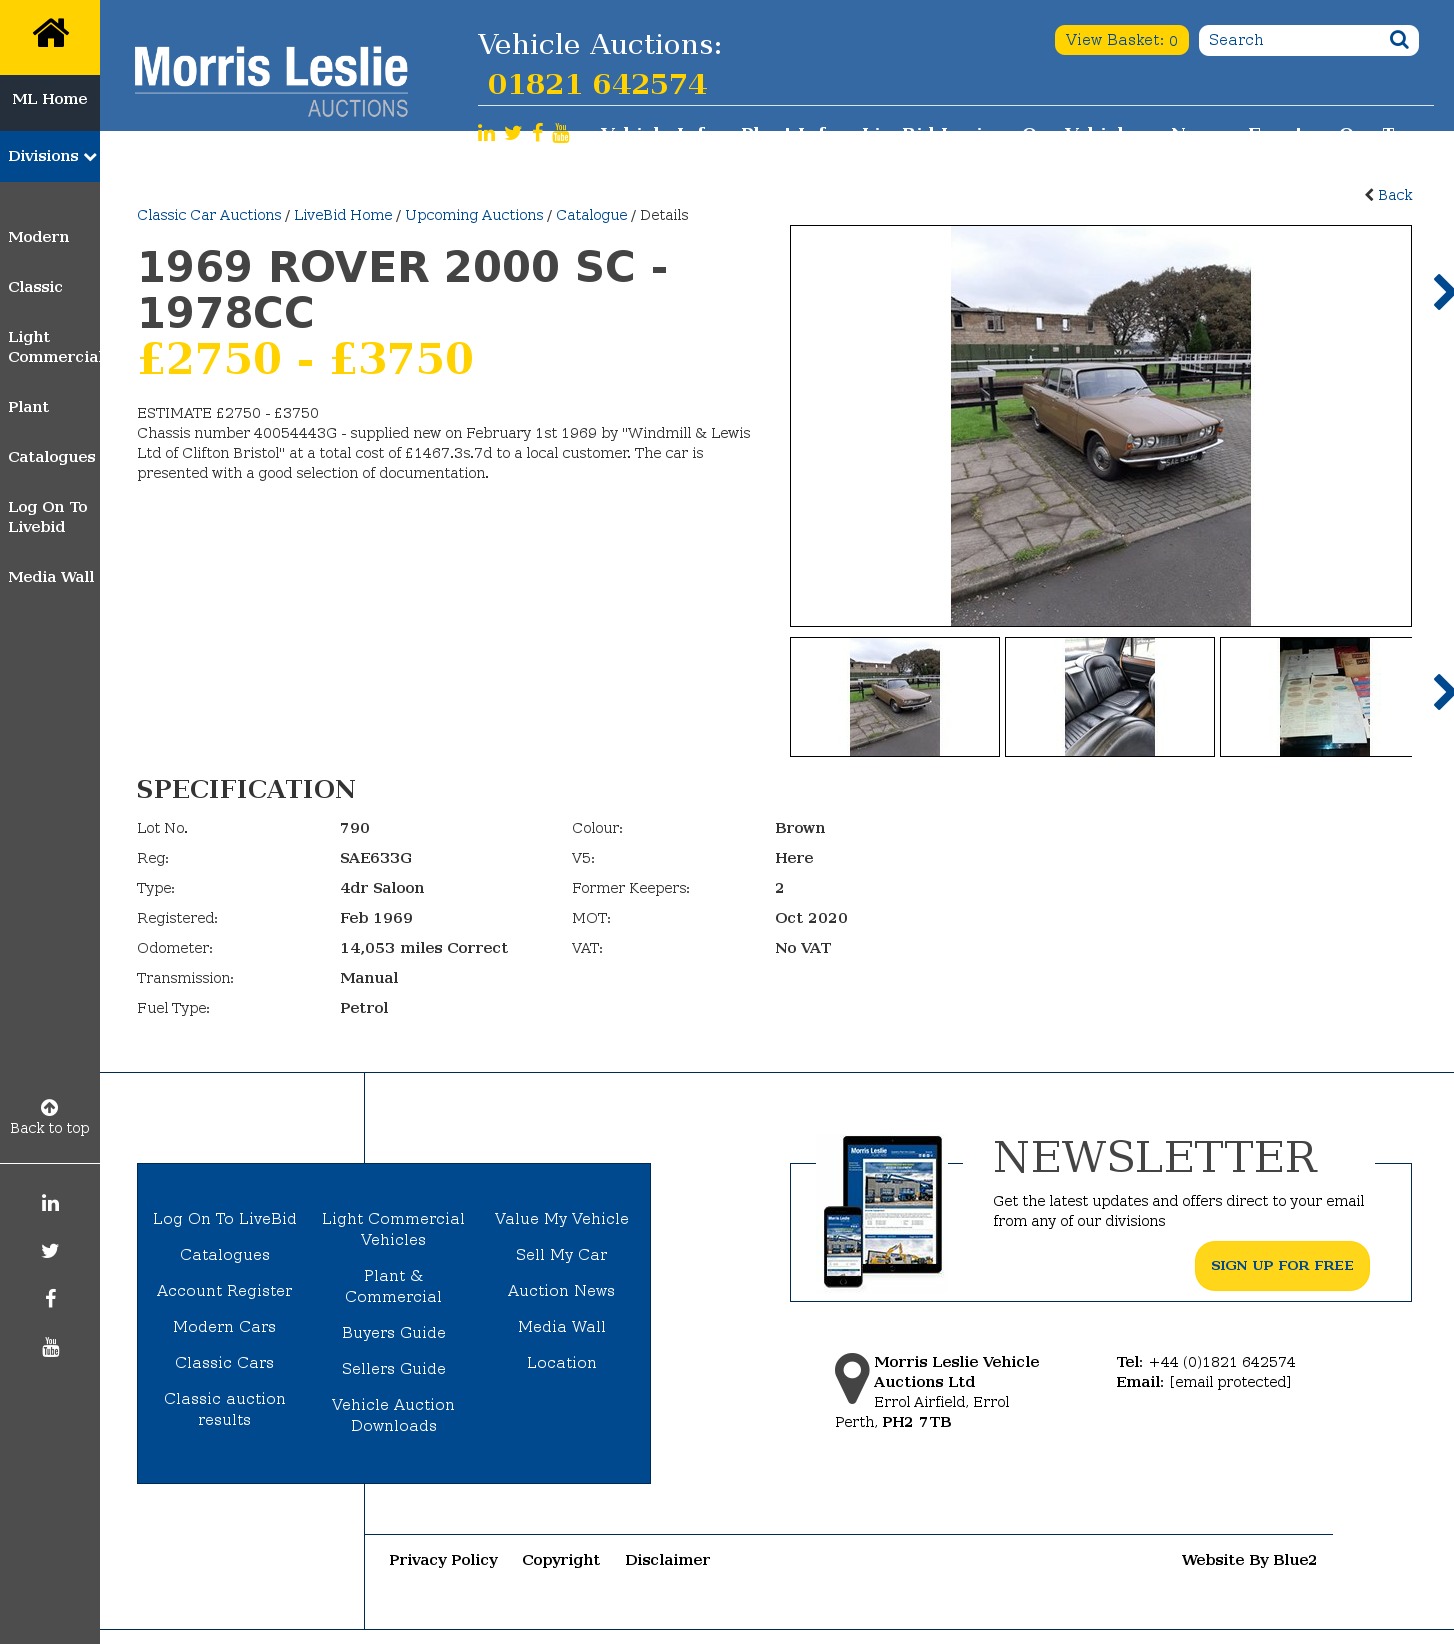Click the View Basket button
1454x1644 pixels.
[1121, 40]
